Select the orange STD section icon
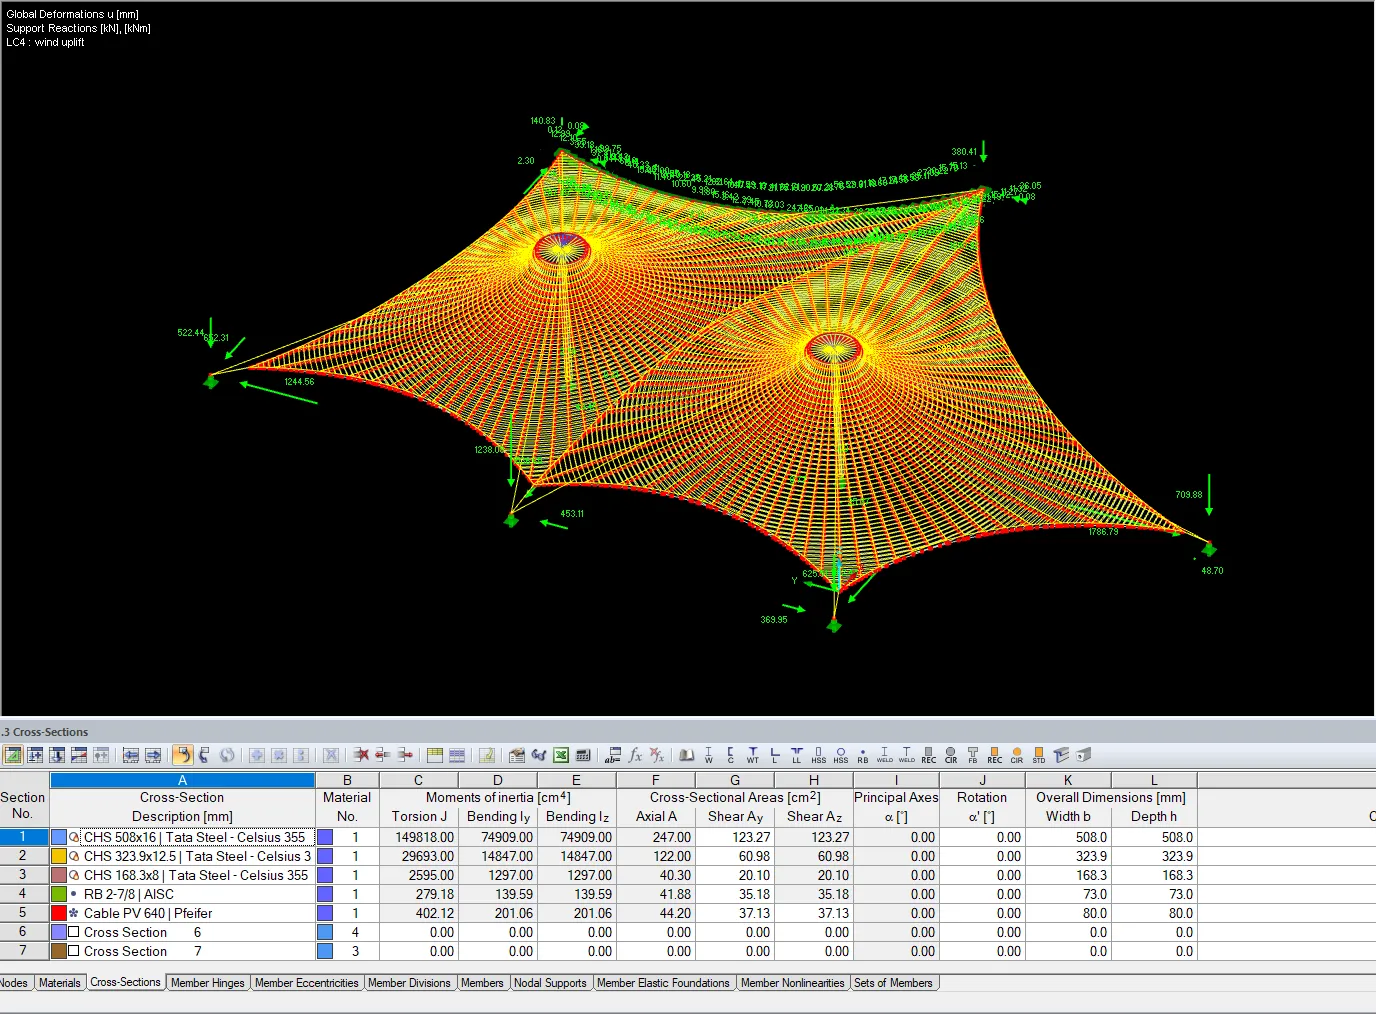The width and height of the screenshot is (1376, 1014). 1039,755
